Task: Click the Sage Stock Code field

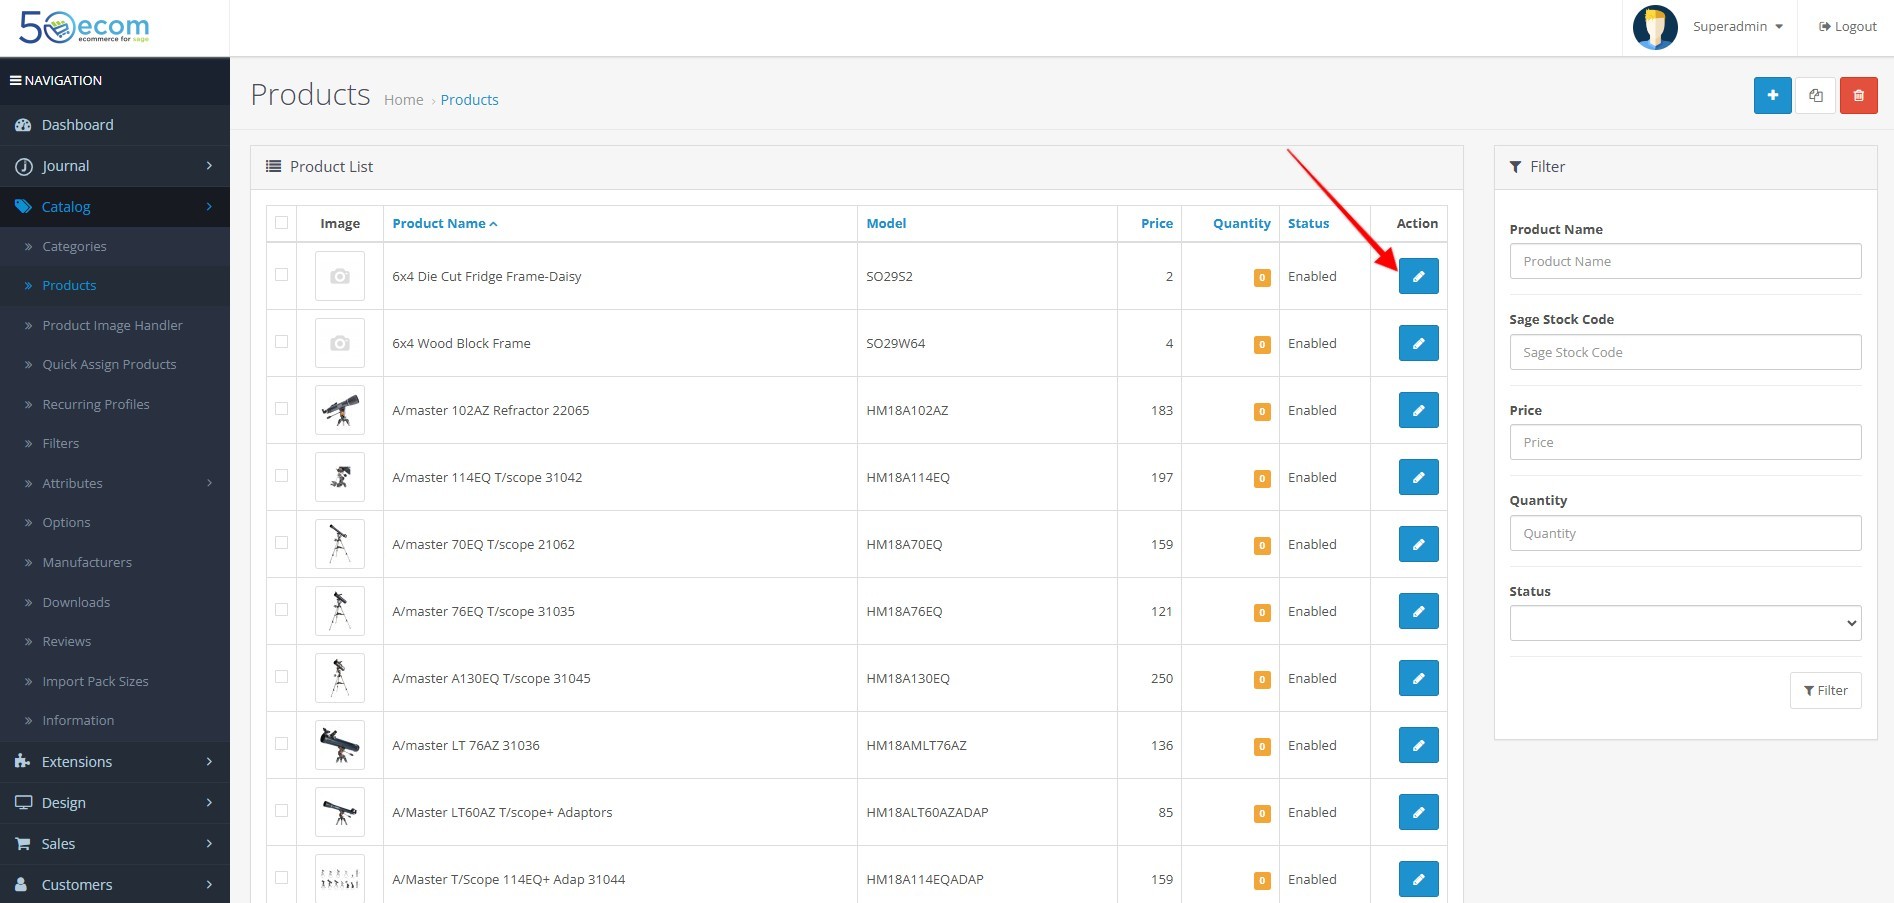Action: pos(1685,352)
